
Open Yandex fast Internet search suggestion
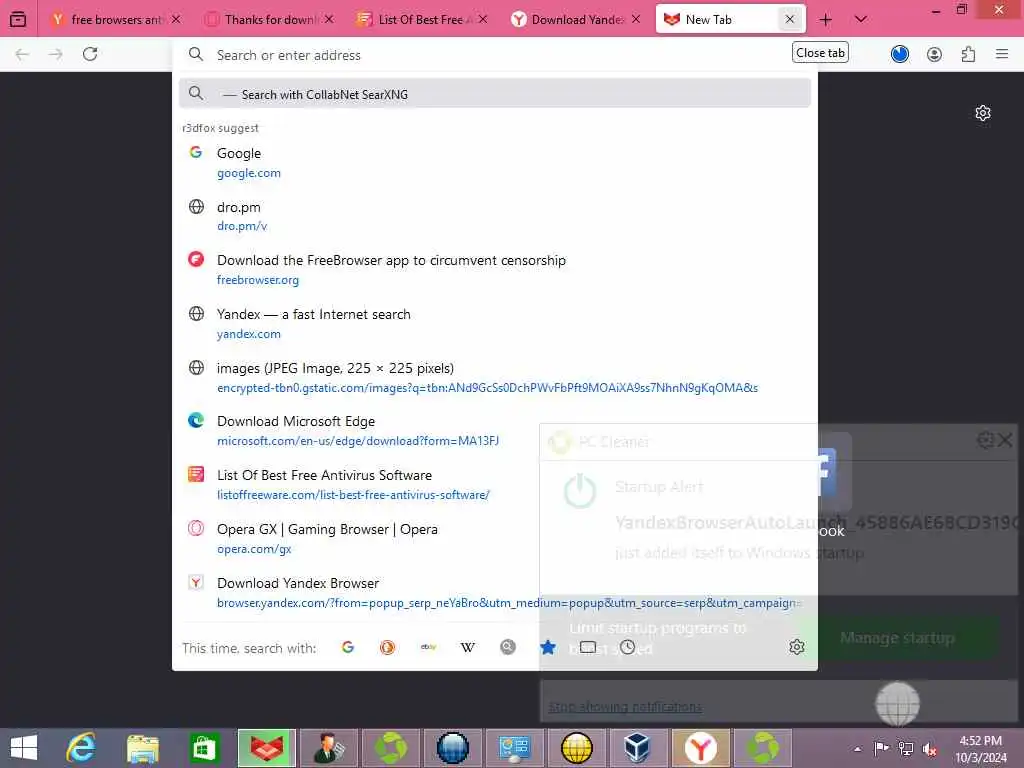494,323
